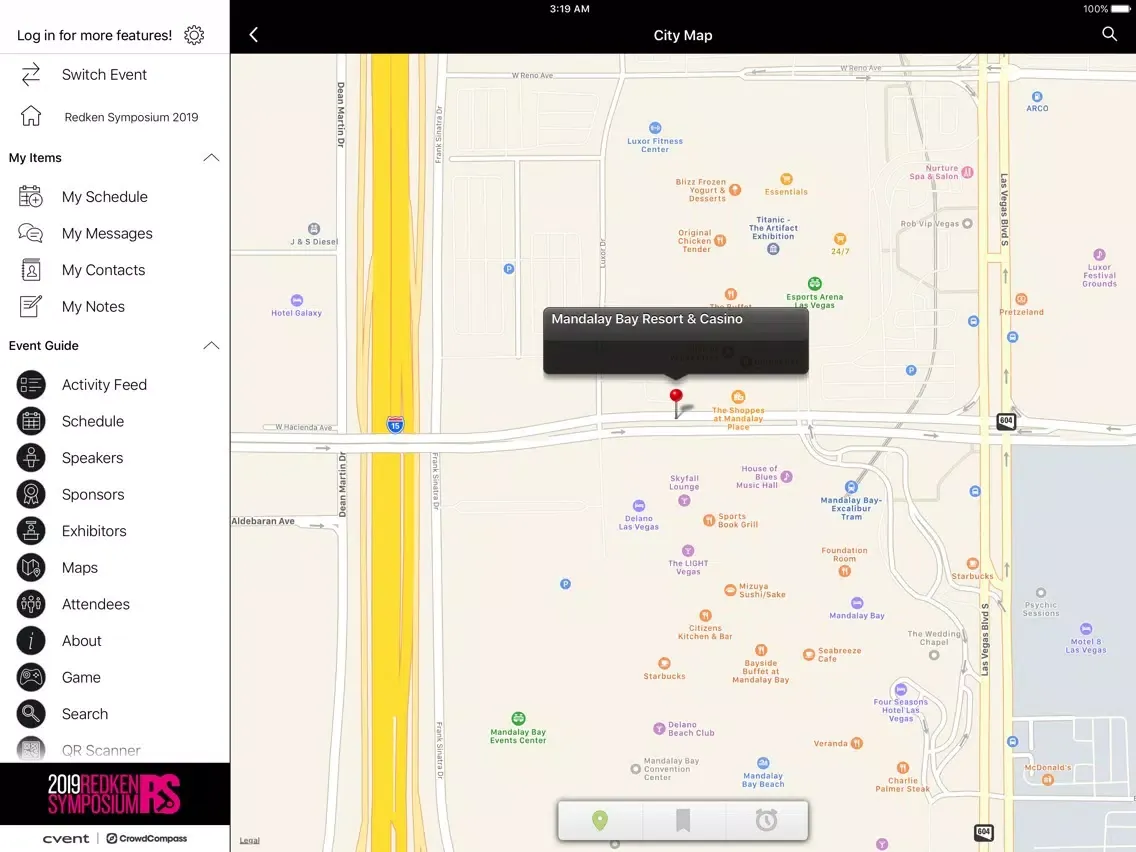
Task: Open the Attendees group icon
Action: (31, 604)
